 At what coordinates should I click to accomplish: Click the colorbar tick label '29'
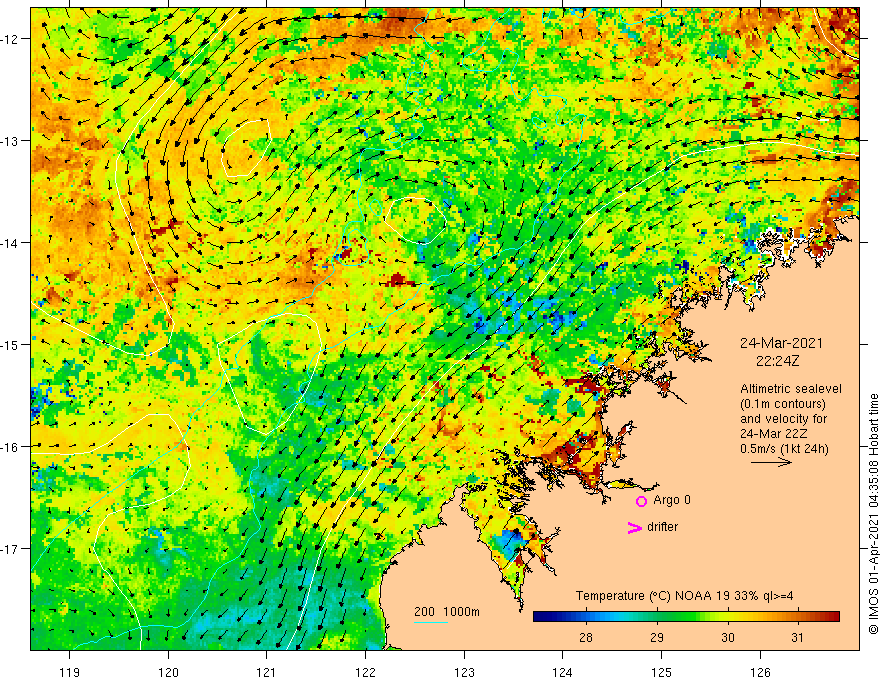coord(657,637)
